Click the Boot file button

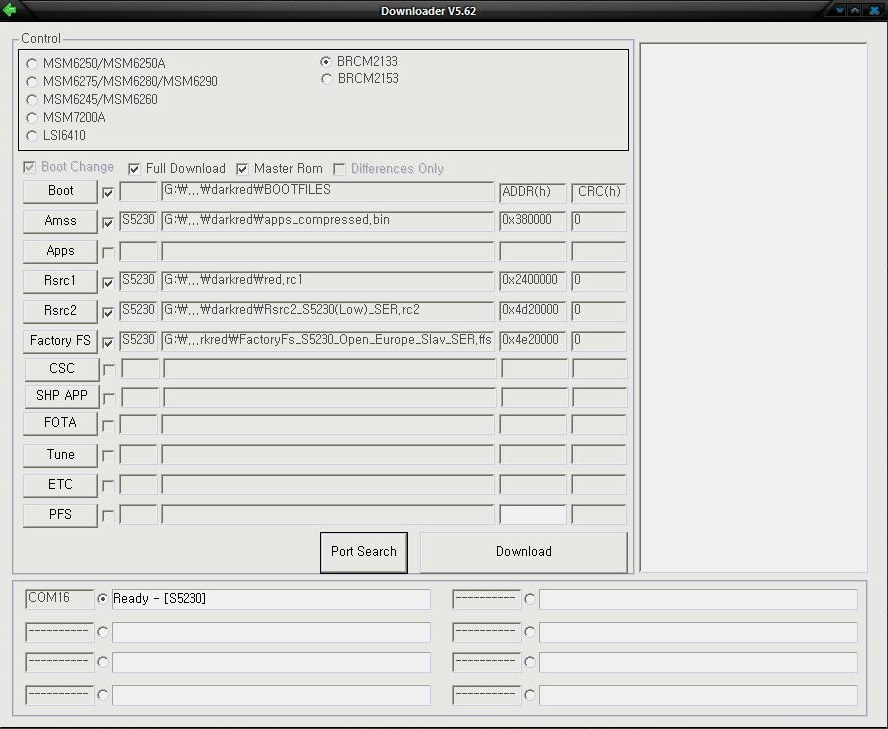tap(60, 191)
